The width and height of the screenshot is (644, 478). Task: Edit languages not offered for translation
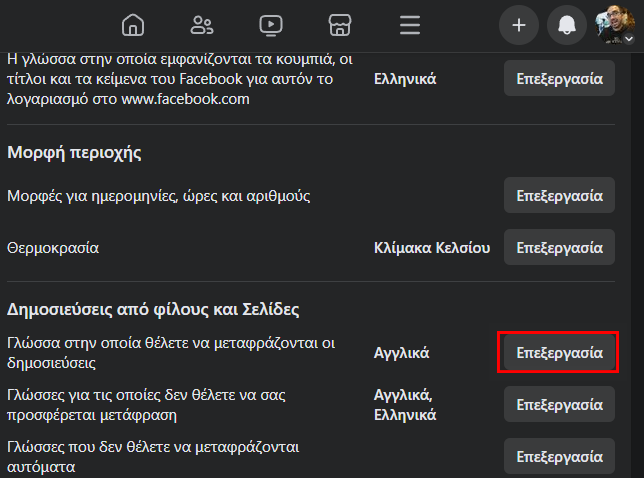click(x=559, y=404)
